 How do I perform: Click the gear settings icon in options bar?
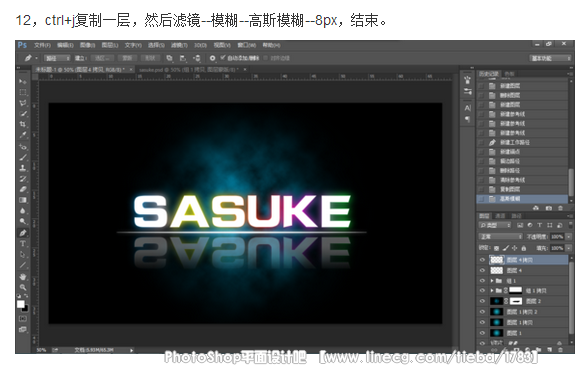212,58
